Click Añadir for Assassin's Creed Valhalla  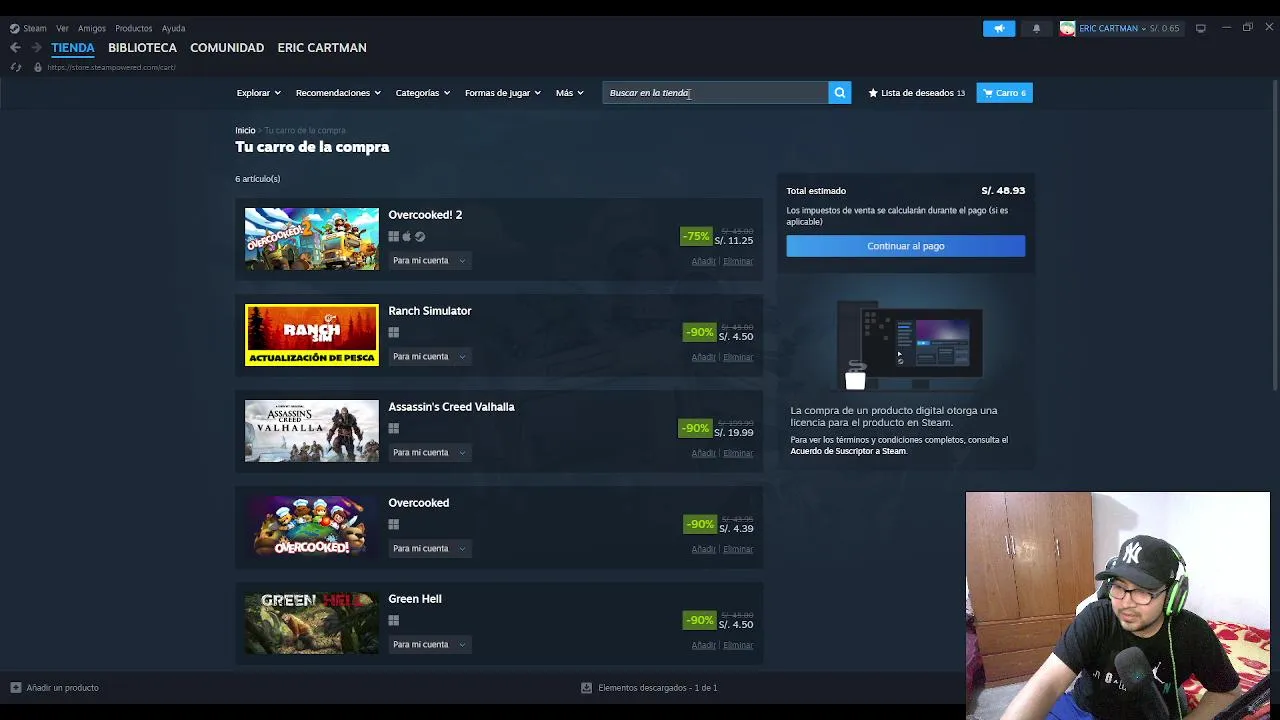pos(703,453)
